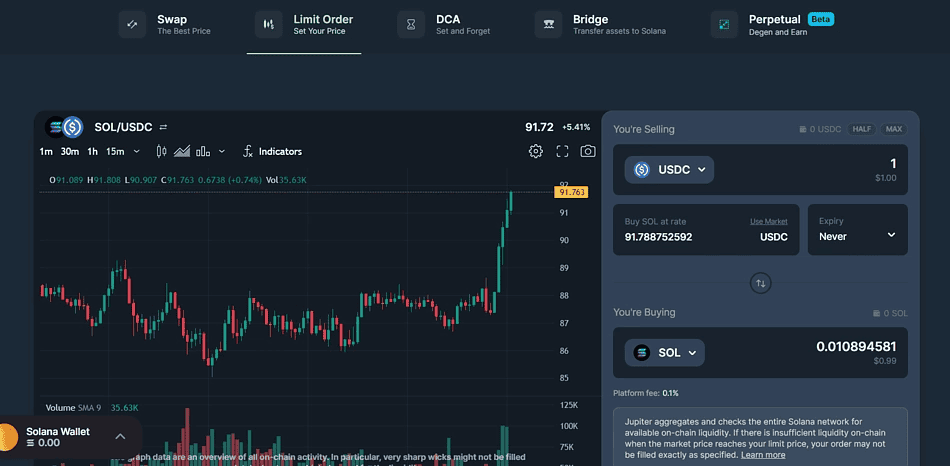Select the 30m timeframe
The width and height of the screenshot is (950, 466).
tap(70, 151)
